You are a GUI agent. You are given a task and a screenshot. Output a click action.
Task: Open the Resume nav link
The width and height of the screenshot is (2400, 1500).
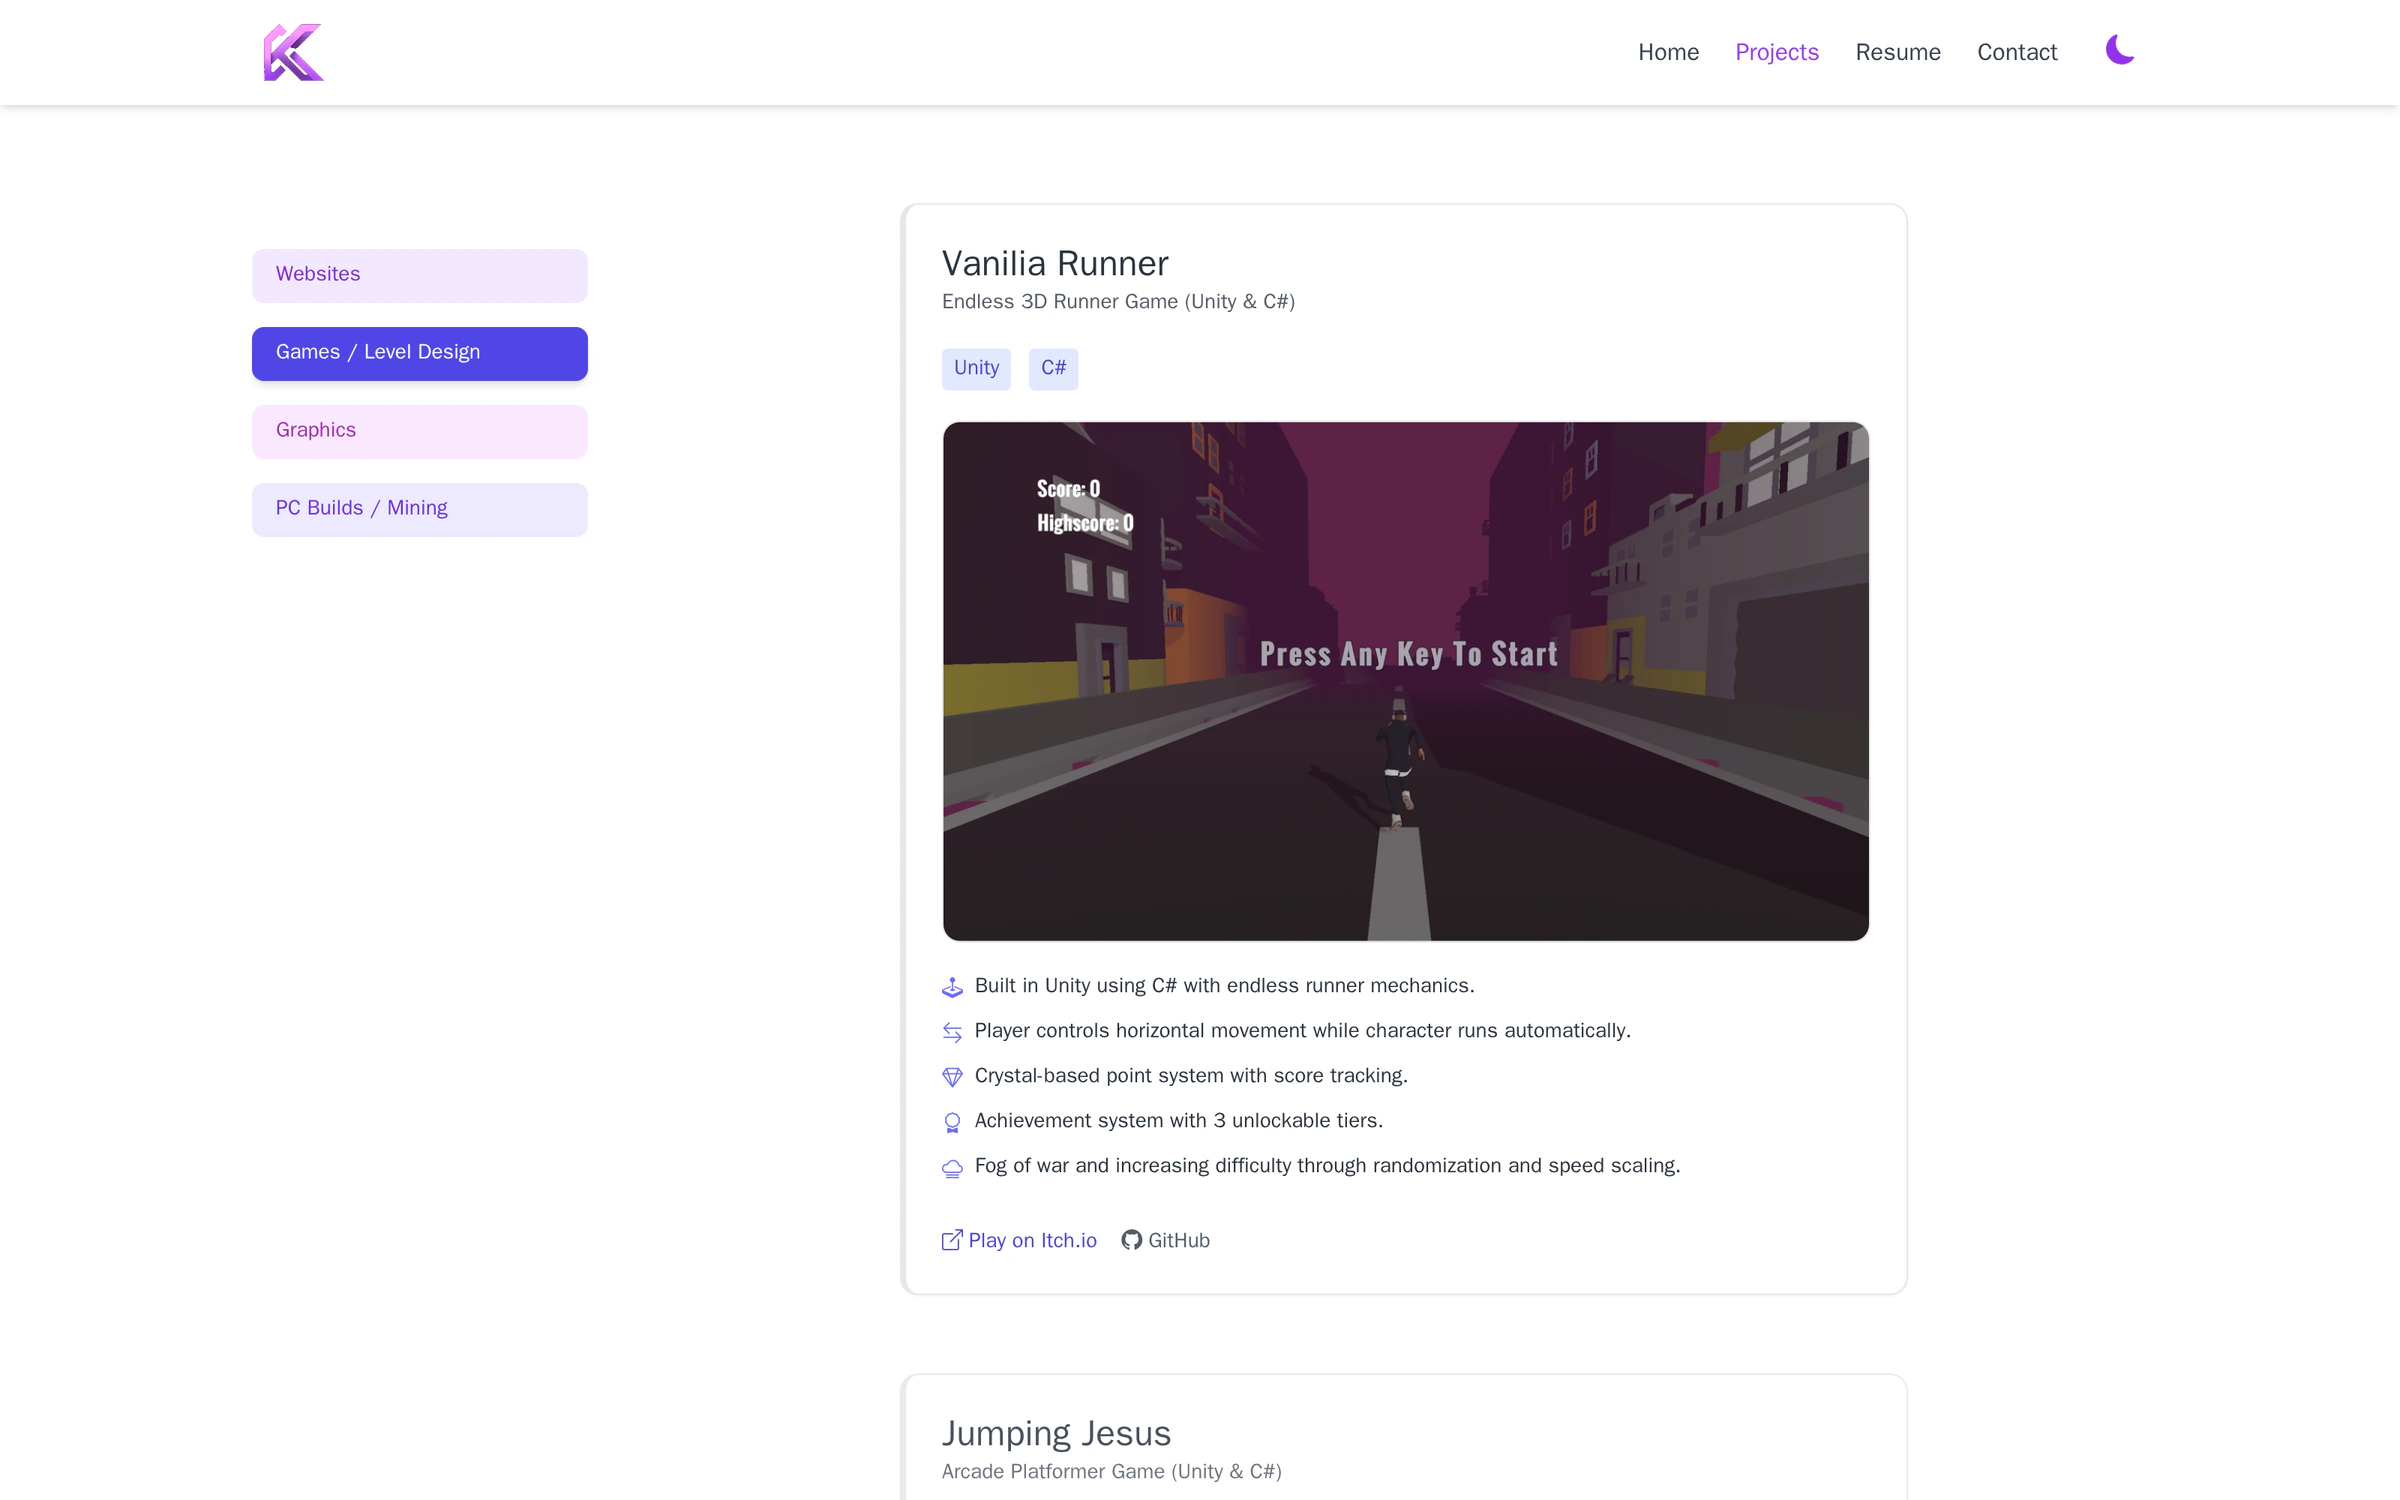point(1897,52)
